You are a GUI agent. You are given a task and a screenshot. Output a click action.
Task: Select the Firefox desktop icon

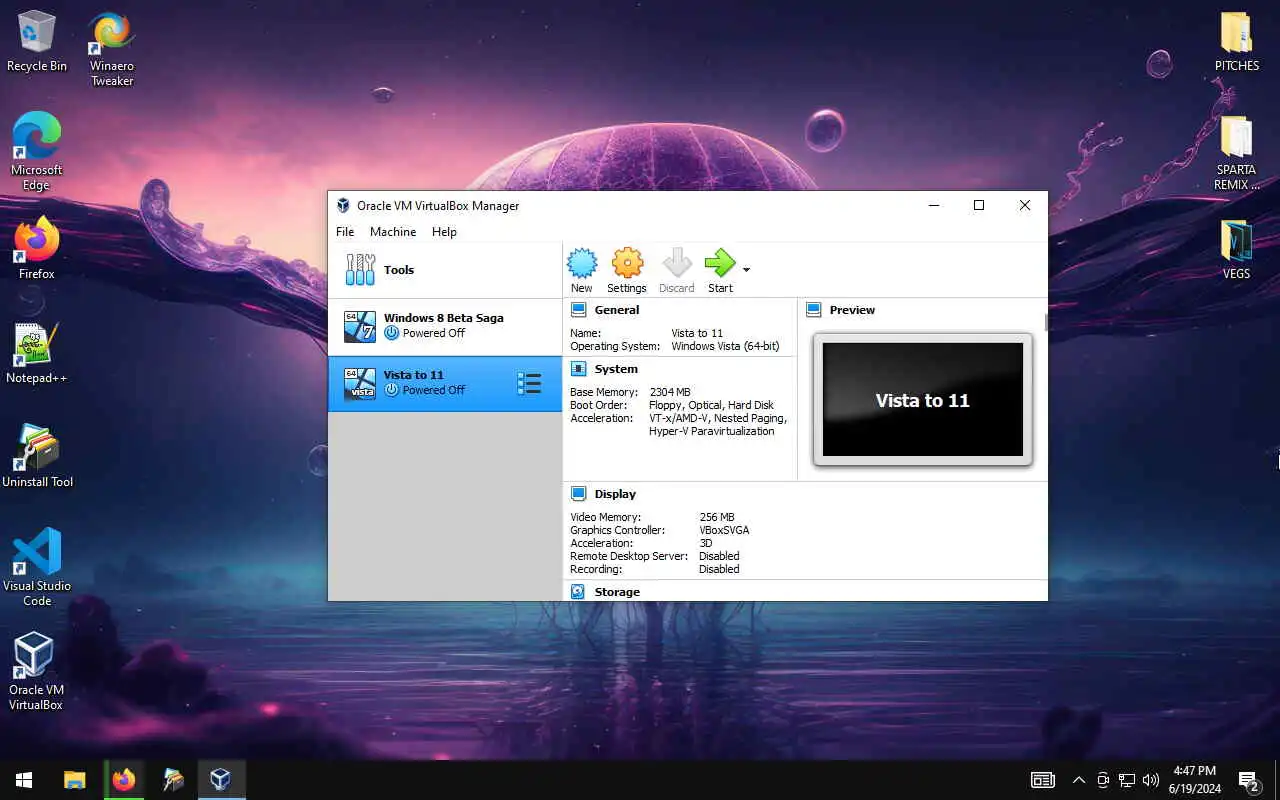(37, 248)
